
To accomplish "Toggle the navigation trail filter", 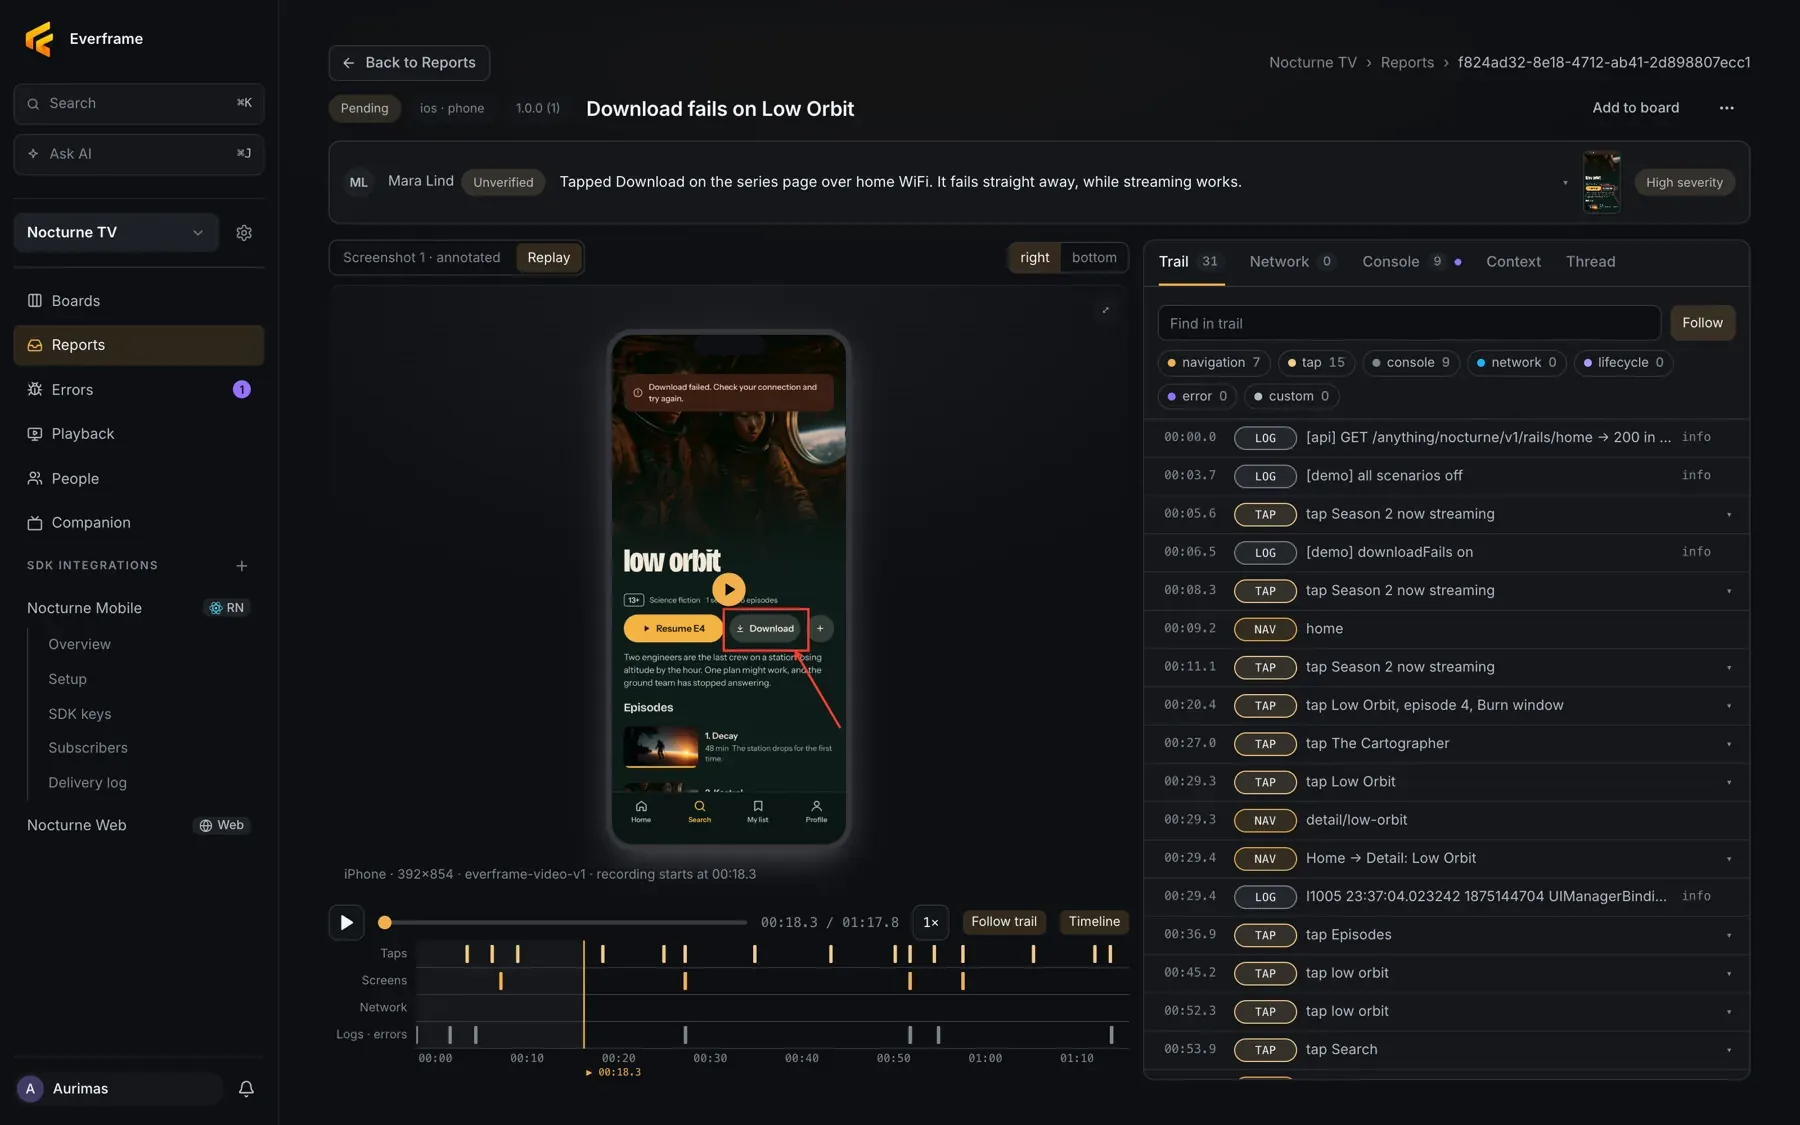I will pyautogui.click(x=1214, y=363).
